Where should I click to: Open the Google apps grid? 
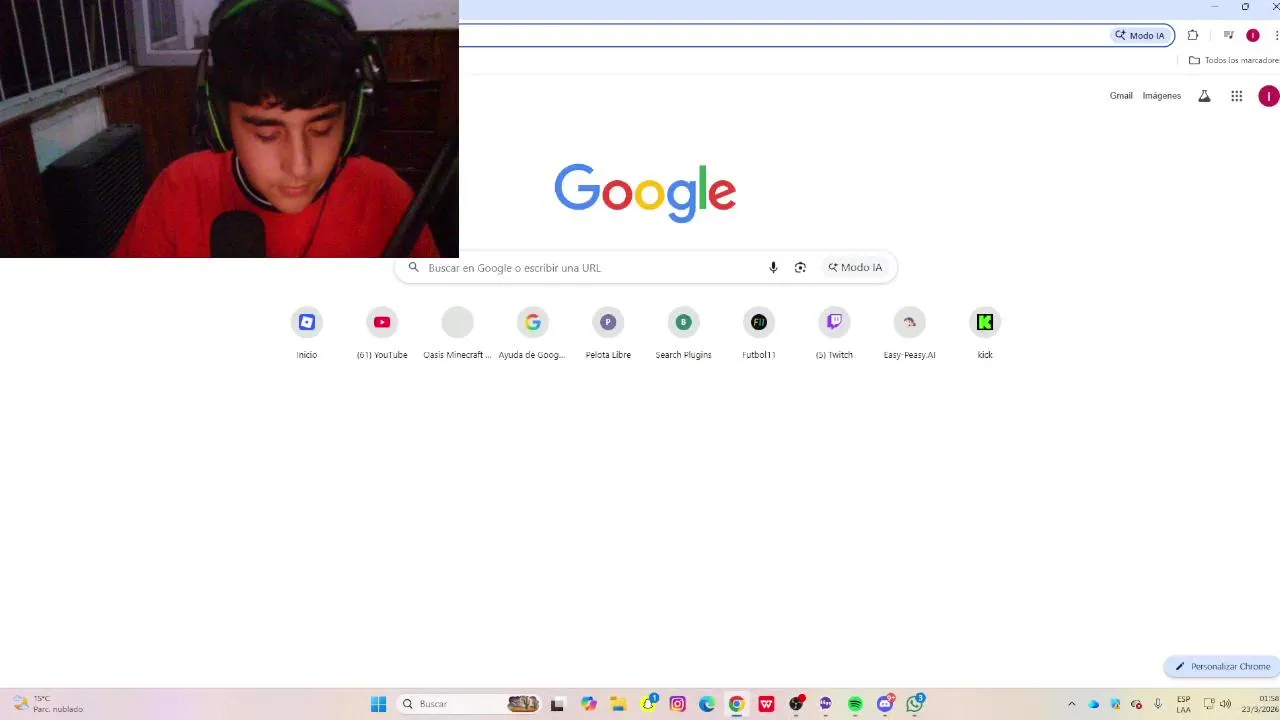coord(1237,96)
